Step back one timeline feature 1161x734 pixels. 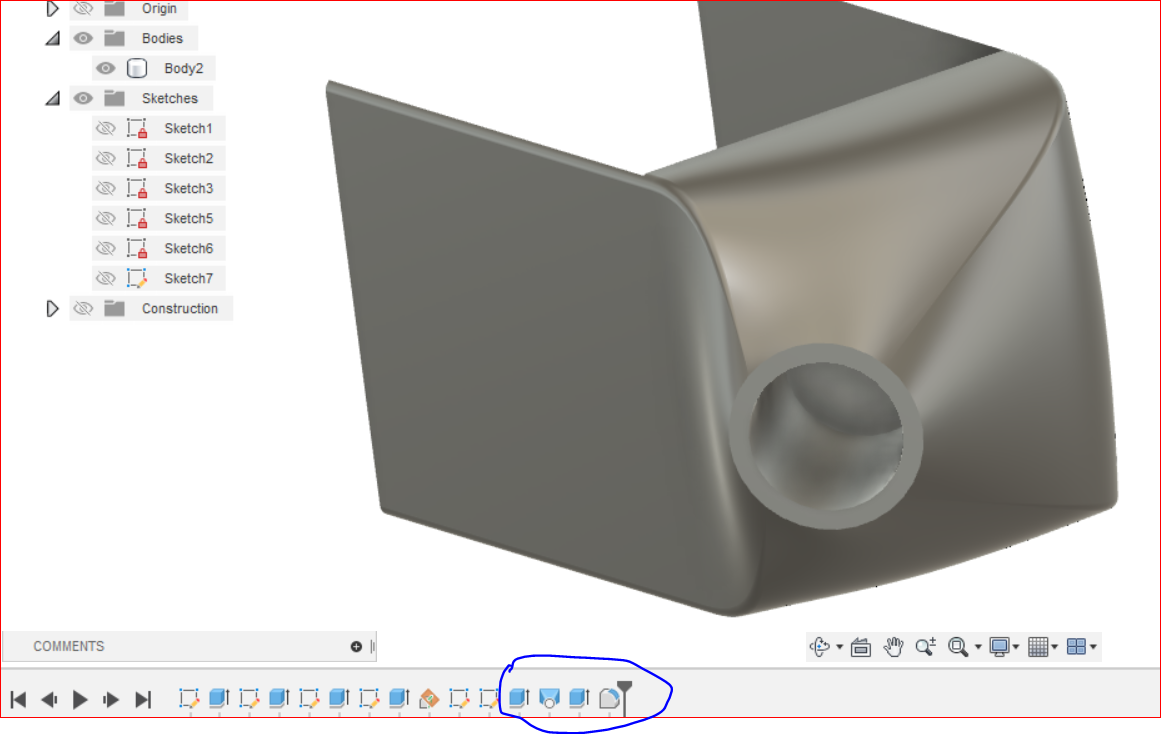coord(49,699)
